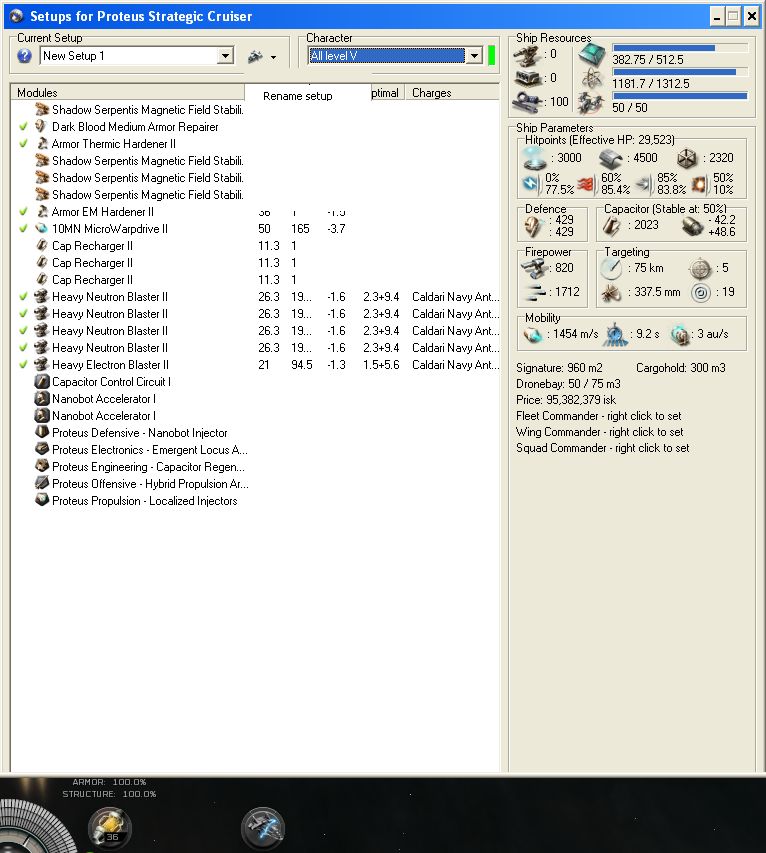The width and height of the screenshot is (766, 853).
Task: Click the calibration icon showing 100
Action: click(x=527, y=102)
